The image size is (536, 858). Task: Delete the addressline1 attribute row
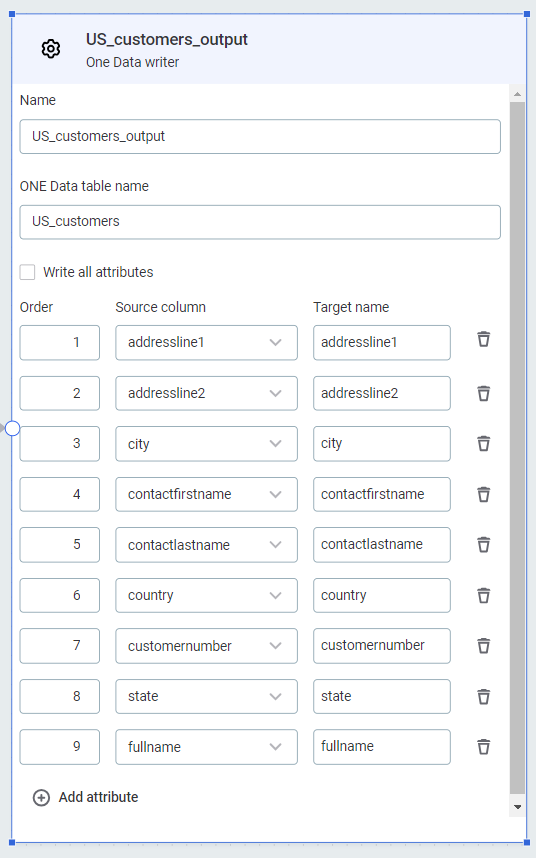483,339
